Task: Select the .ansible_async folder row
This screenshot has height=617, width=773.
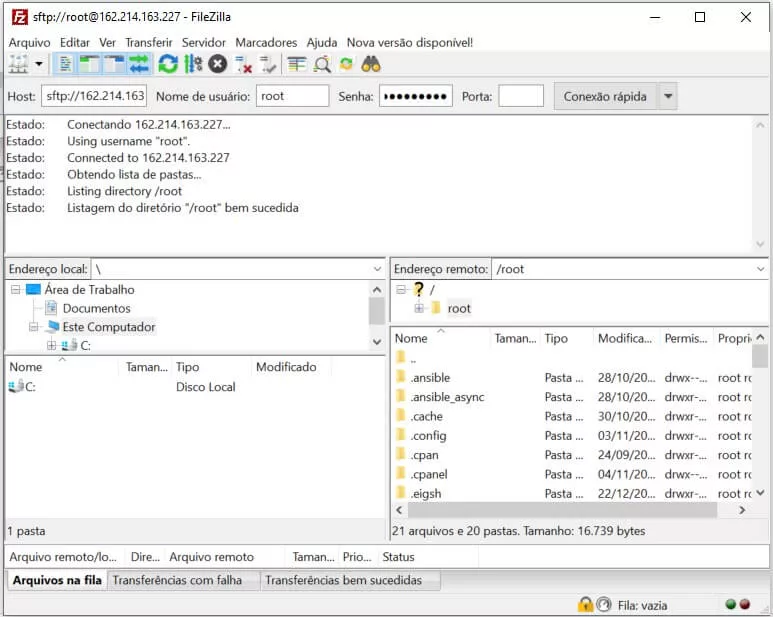Action: pyautogui.click(x=573, y=397)
